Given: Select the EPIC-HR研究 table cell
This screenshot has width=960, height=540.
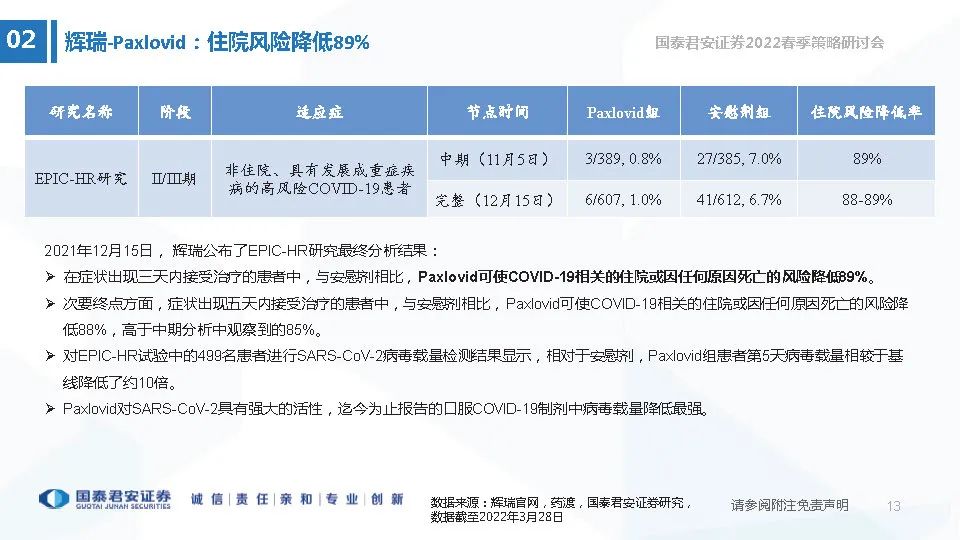Looking at the screenshot, I should click(x=81, y=179).
